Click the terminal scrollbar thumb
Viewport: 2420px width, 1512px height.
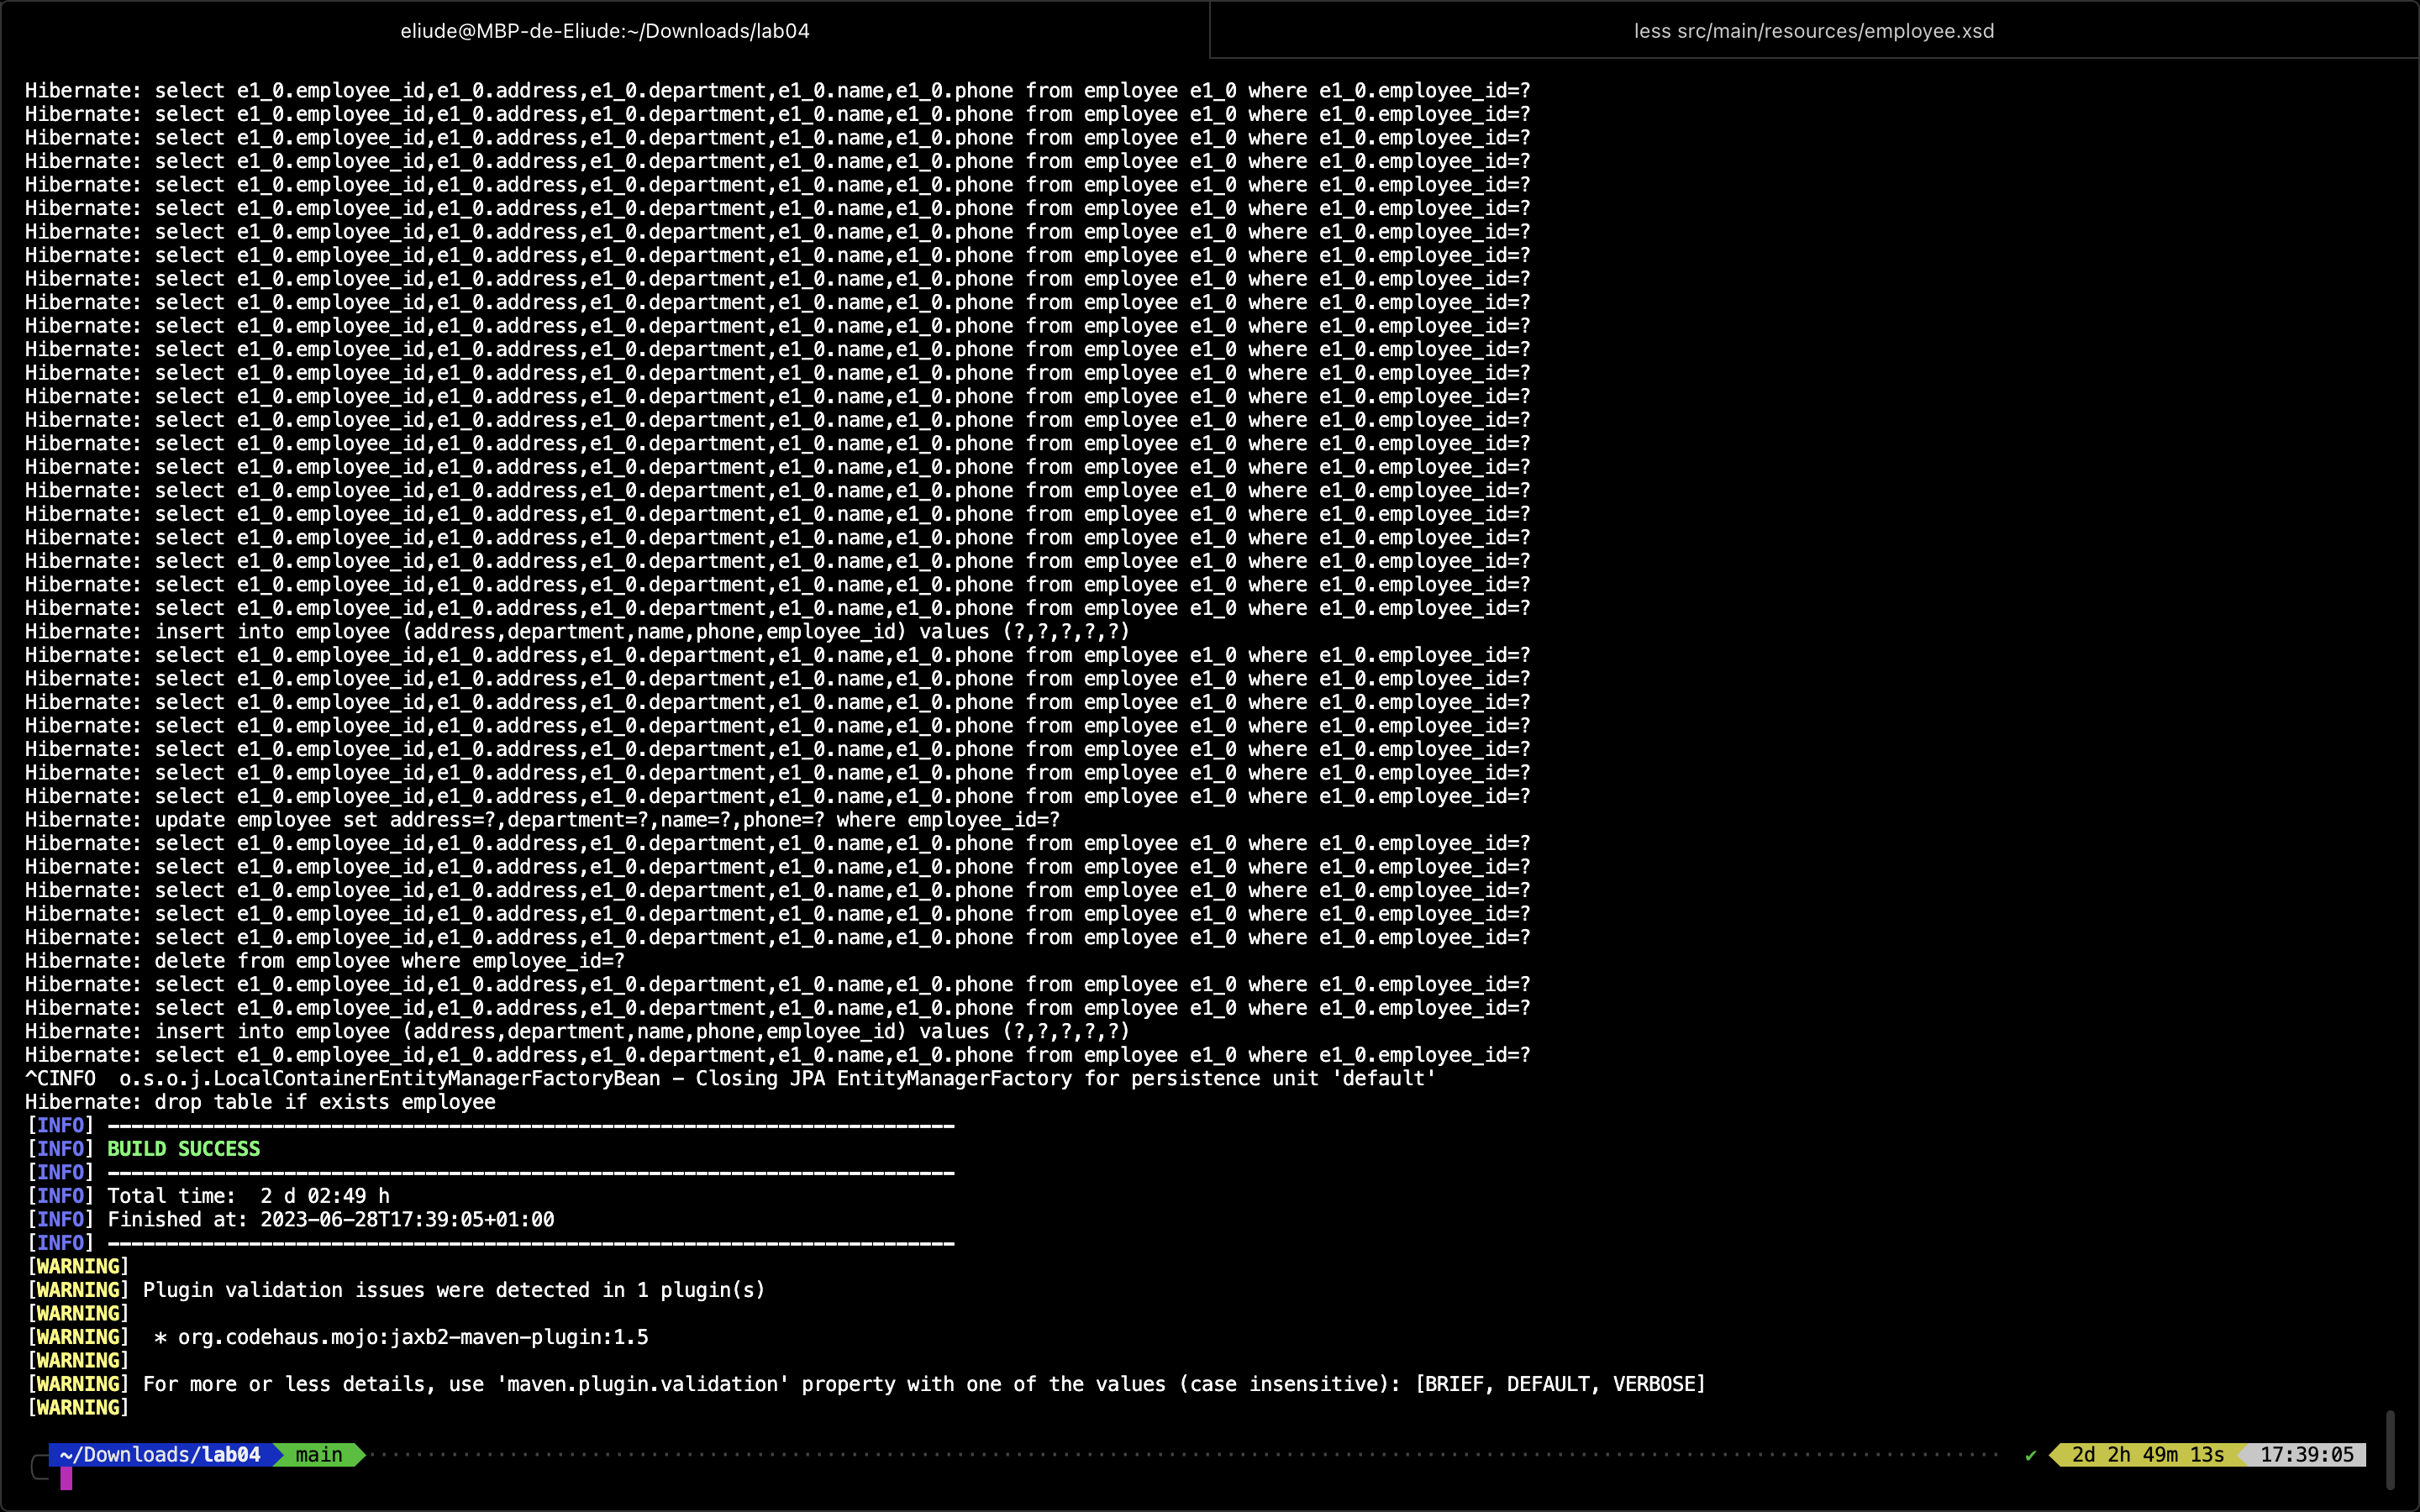pyautogui.click(x=2390, y=1449)
